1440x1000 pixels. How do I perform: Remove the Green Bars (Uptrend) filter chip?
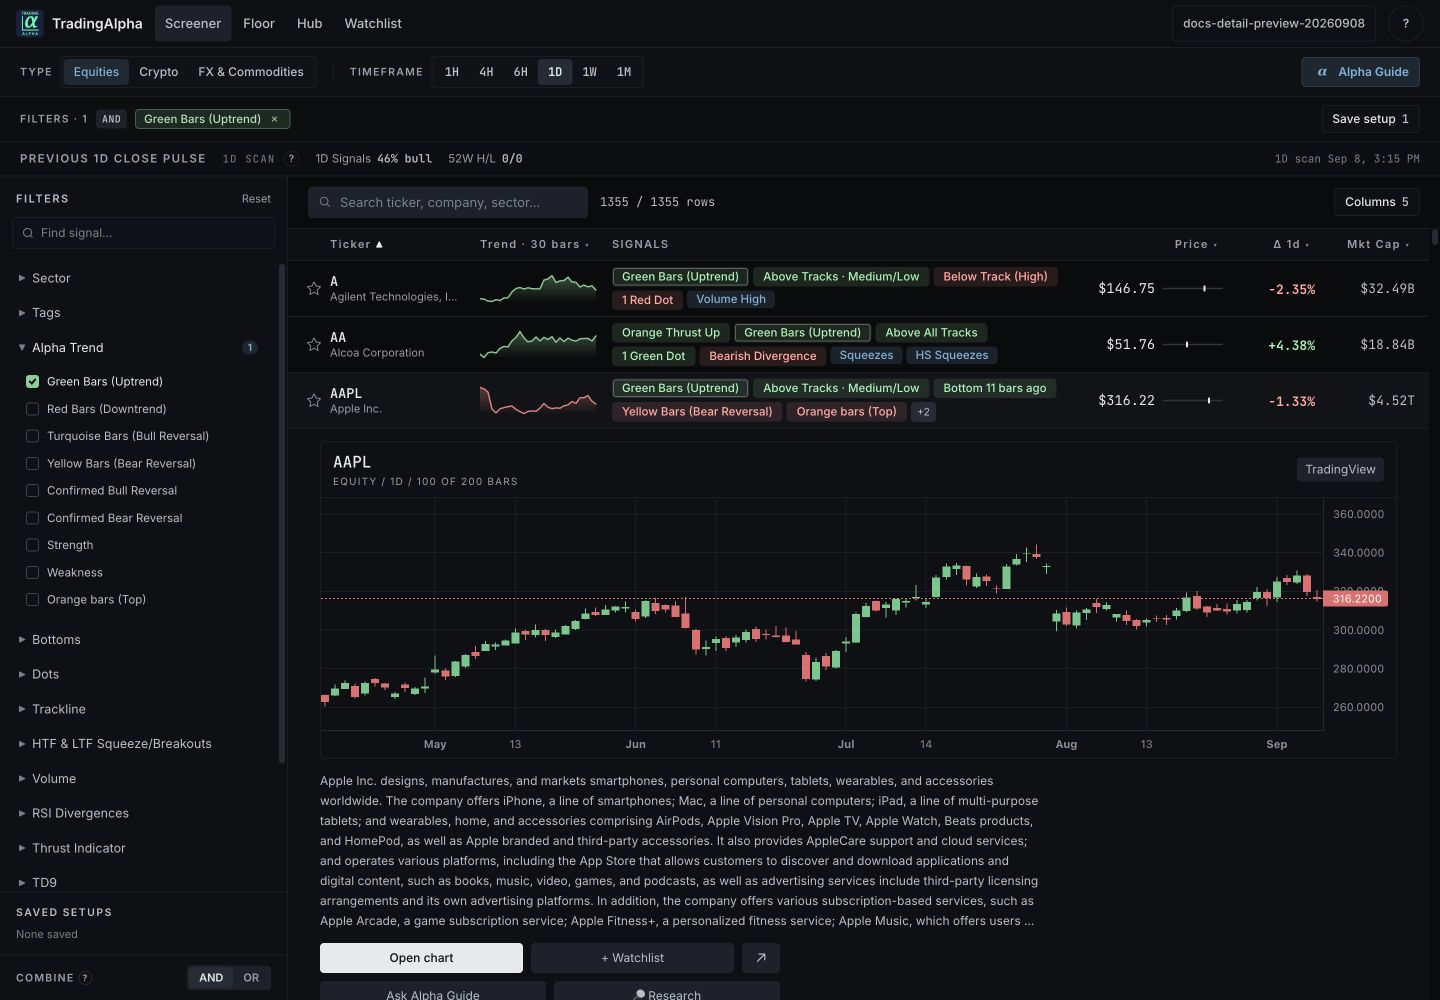coord(274,119)
